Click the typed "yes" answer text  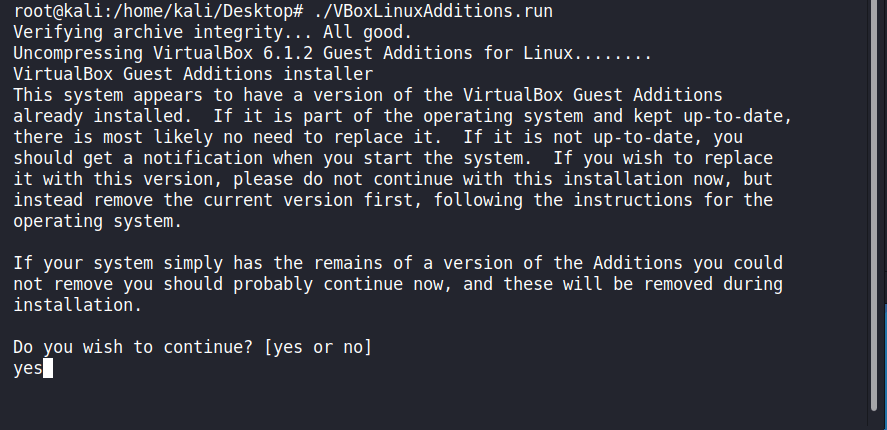pyautogui.click(x=27, y=369)
